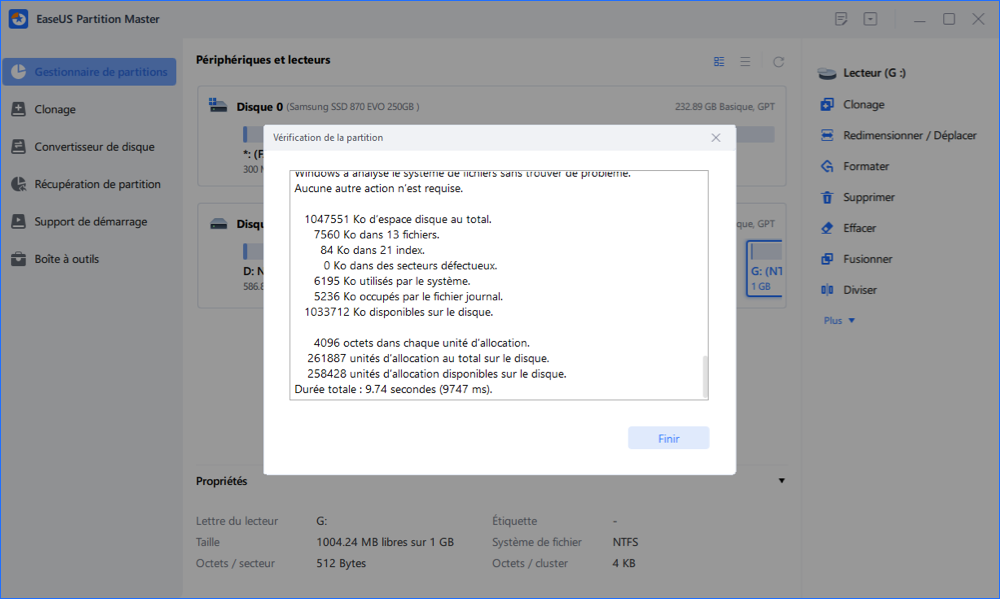Click '1004.24 MB libres sur 1 GB' value

(x=385, y=542)
